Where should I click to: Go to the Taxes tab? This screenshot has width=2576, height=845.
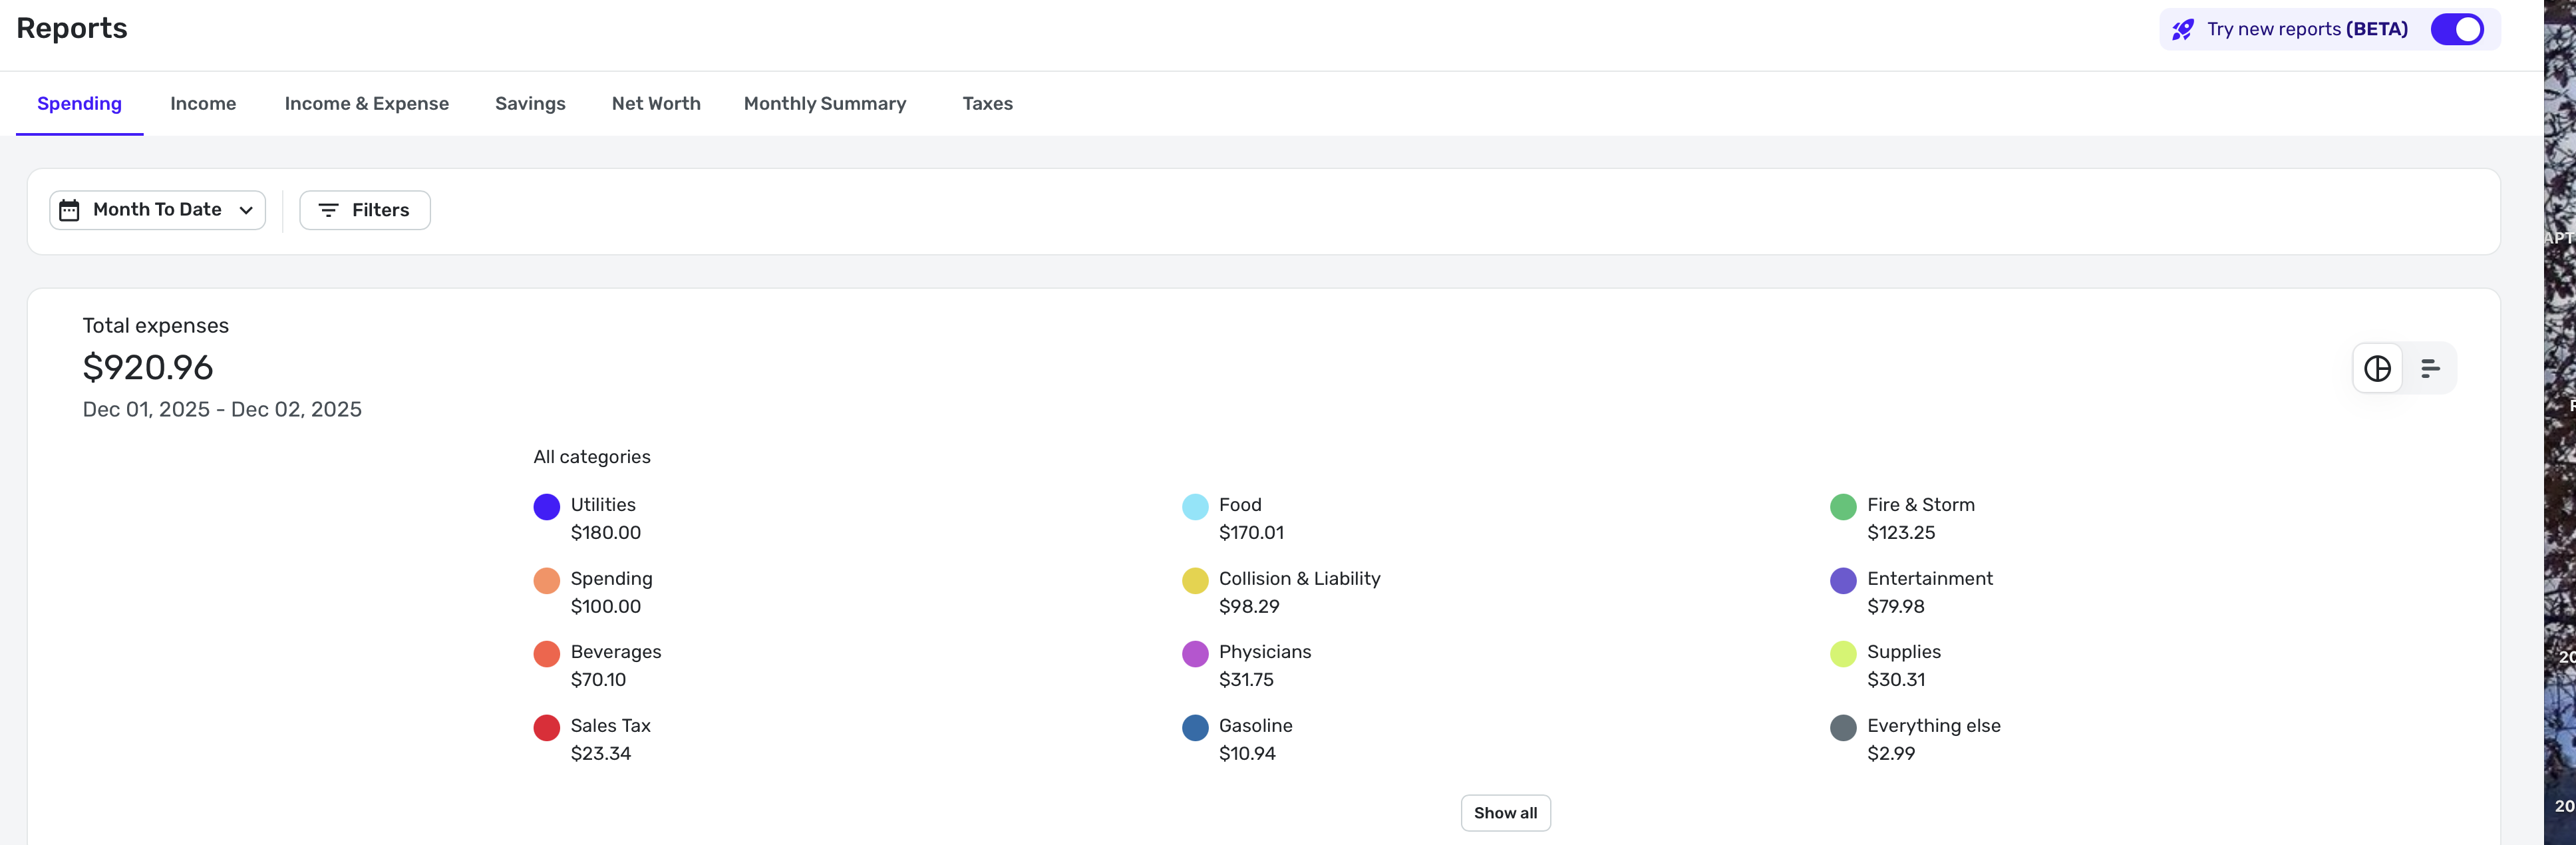click(987, 104)
